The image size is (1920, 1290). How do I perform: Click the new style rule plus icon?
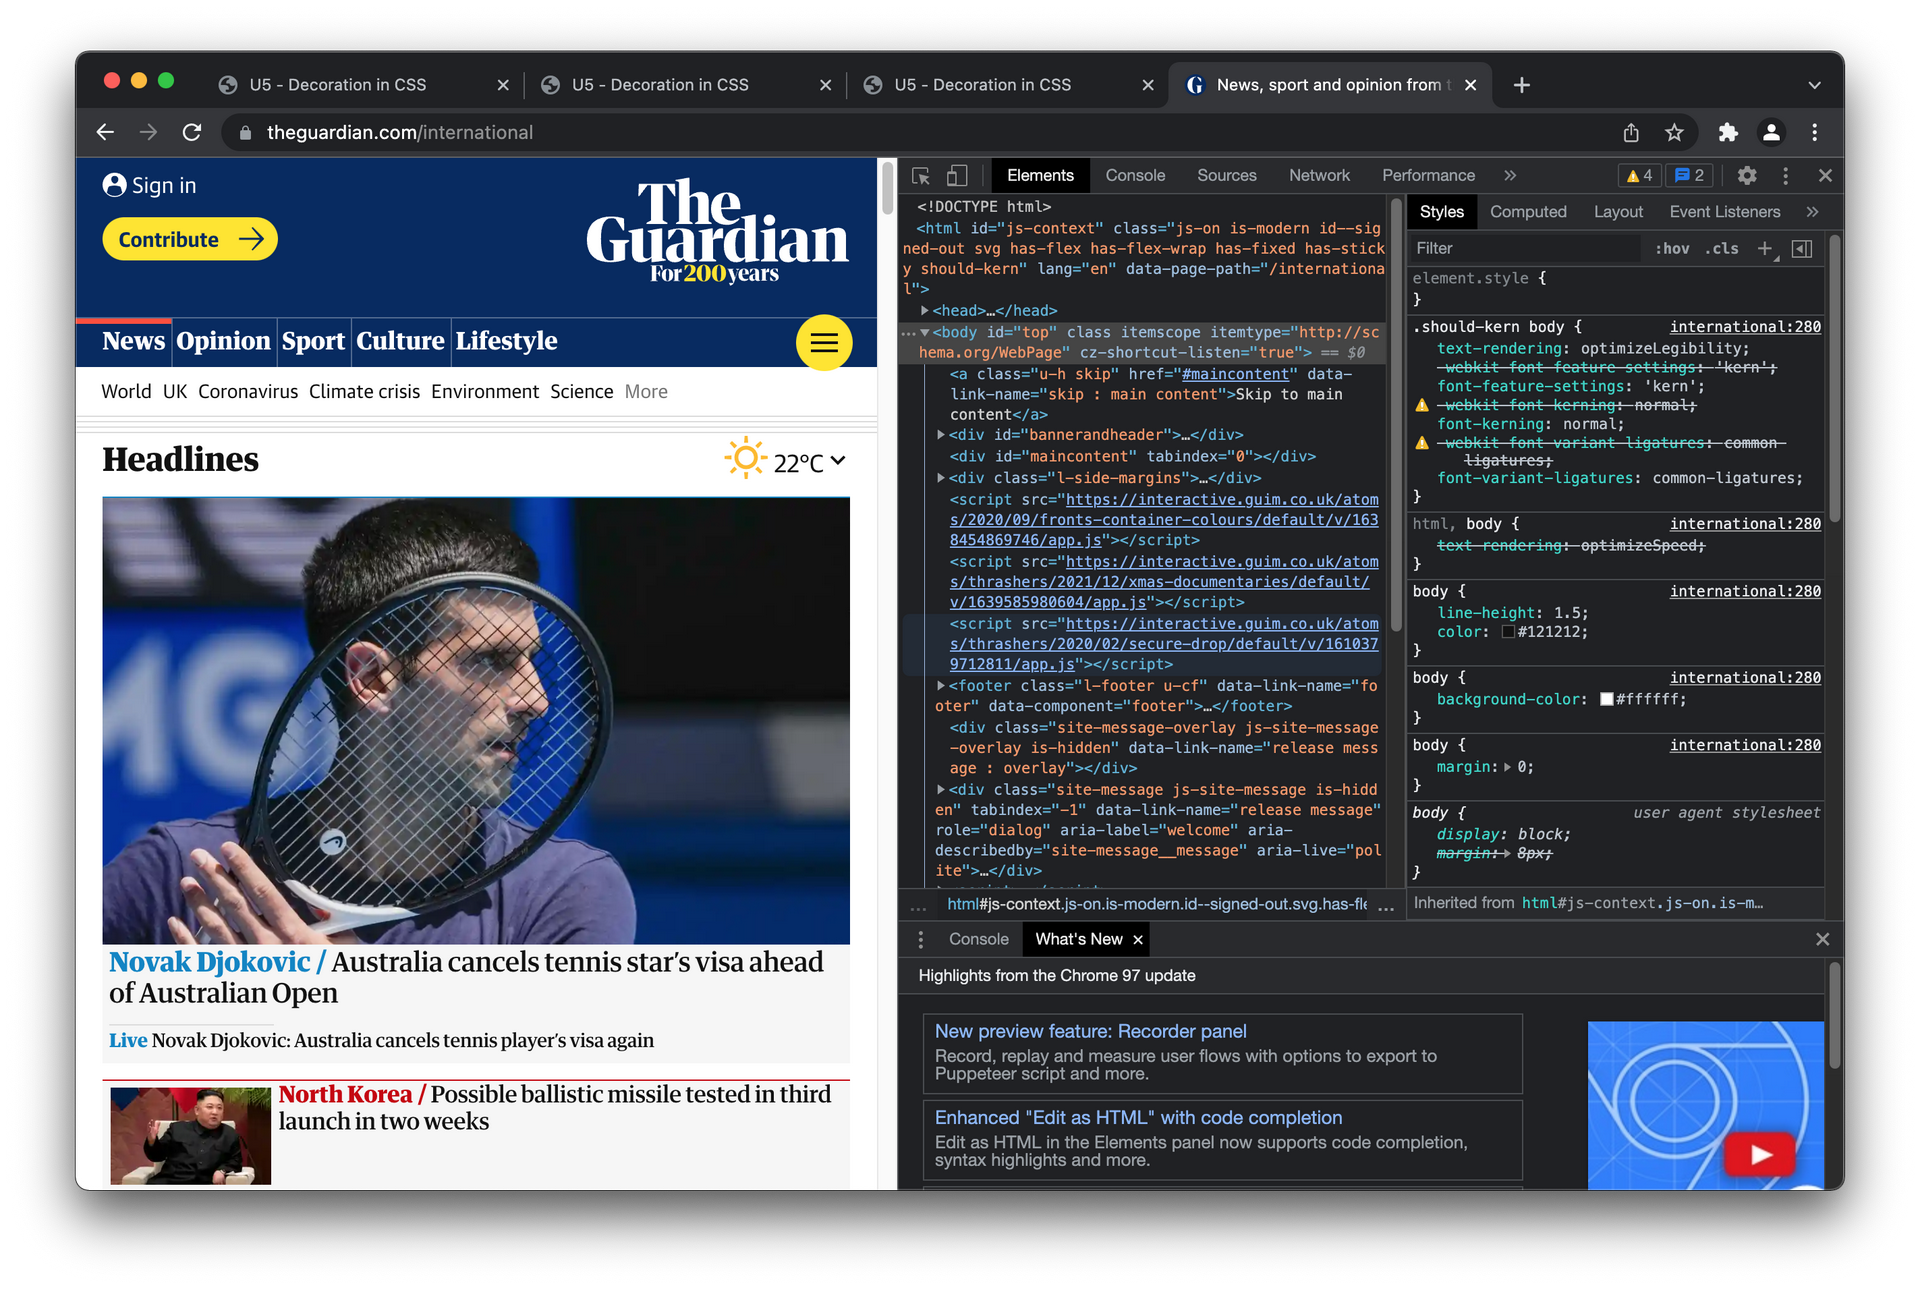(x=1765, y=249)
